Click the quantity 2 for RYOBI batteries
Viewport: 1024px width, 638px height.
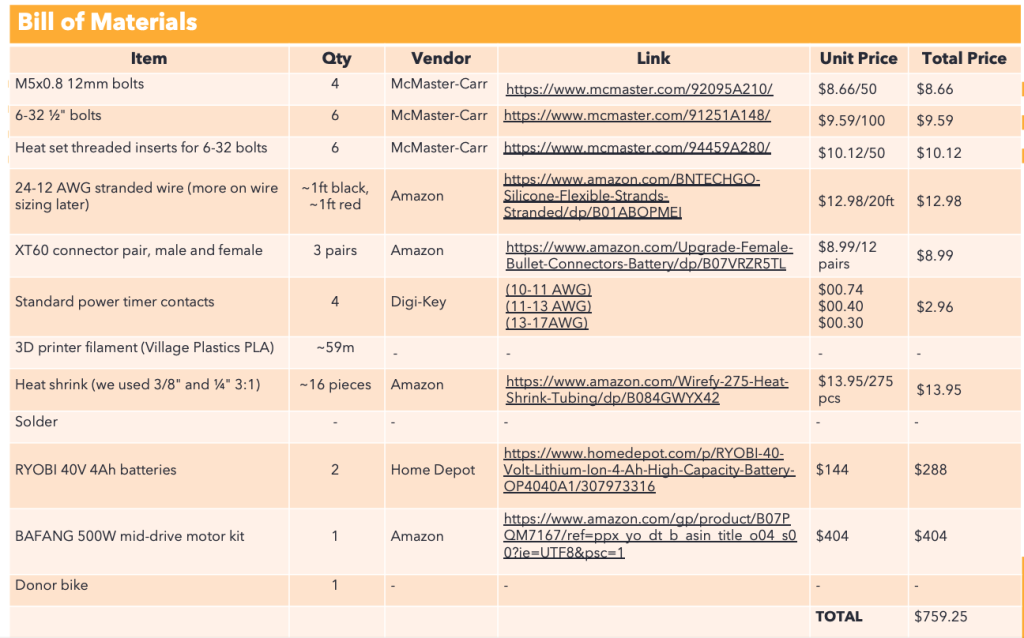tap(335, 470)
